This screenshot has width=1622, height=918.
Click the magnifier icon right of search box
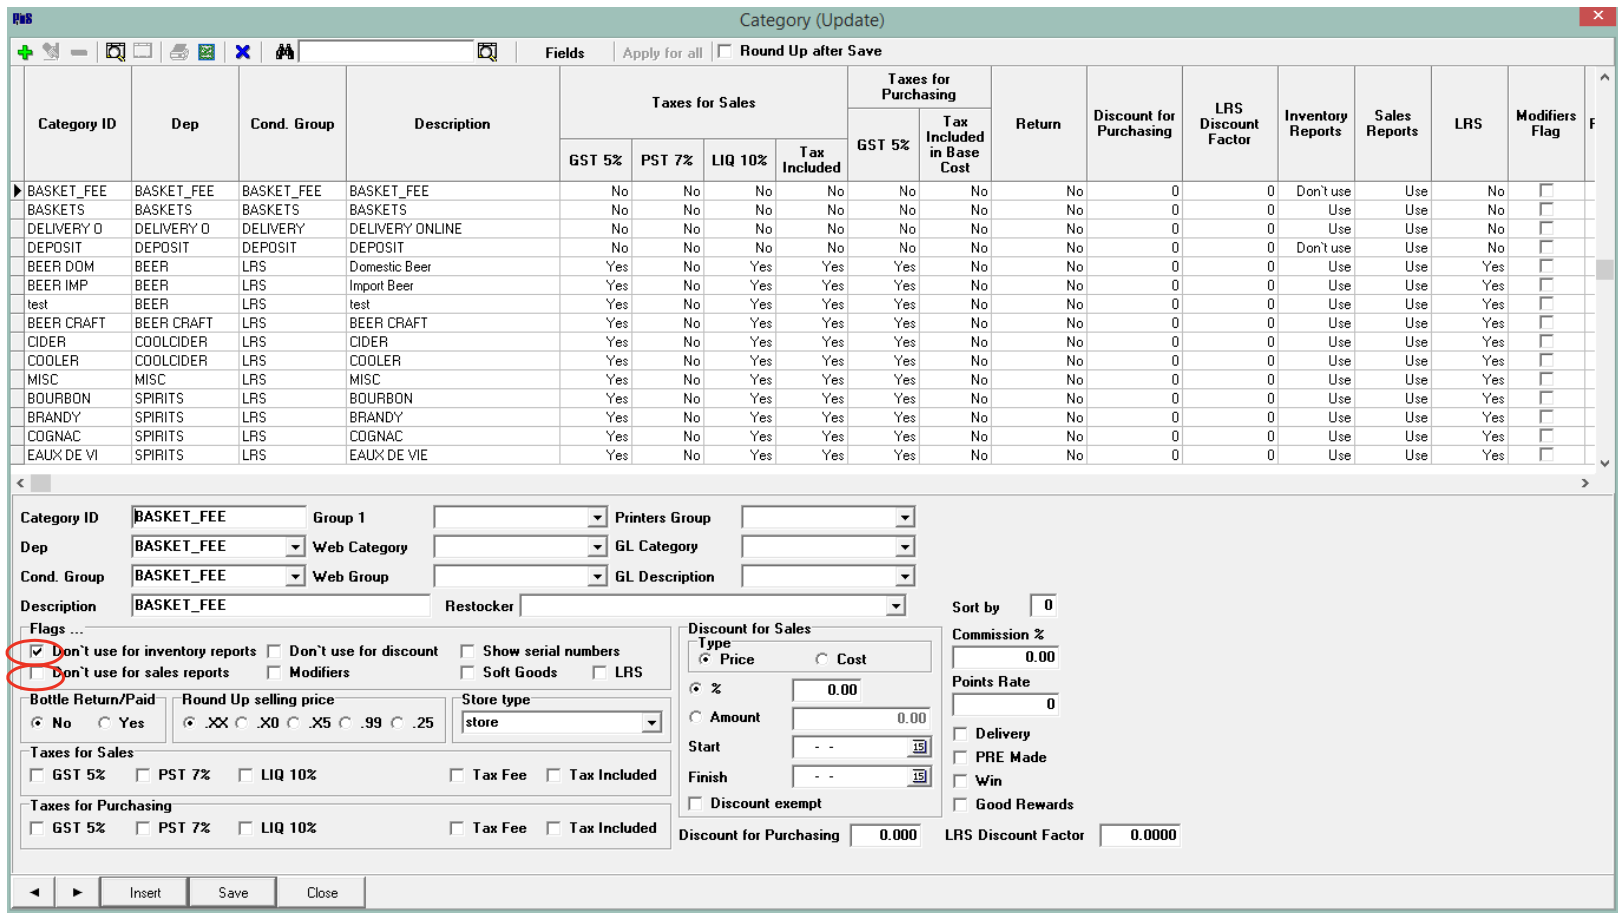pos(487,52)
